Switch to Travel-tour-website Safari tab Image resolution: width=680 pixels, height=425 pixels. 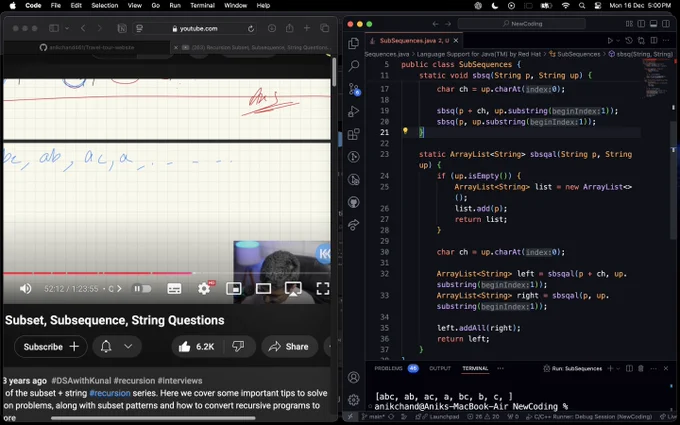tap(87, 47)
